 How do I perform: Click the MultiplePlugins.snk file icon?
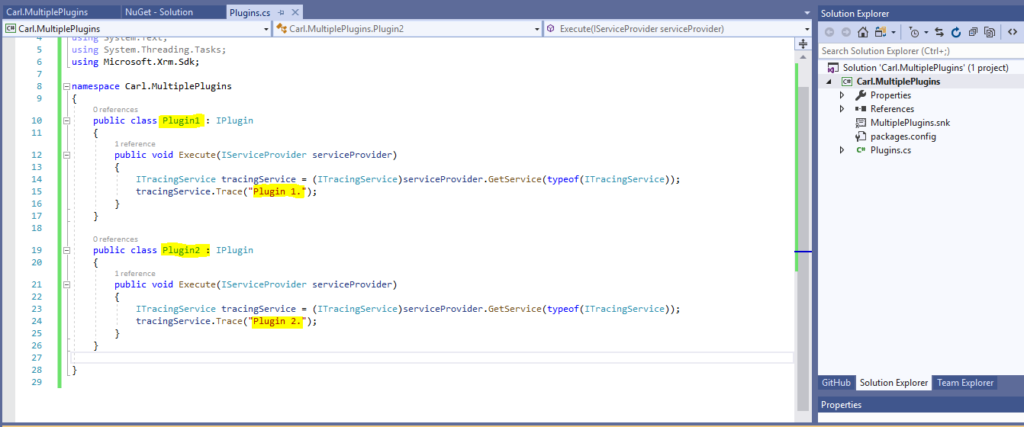click(x=861, y=123)
